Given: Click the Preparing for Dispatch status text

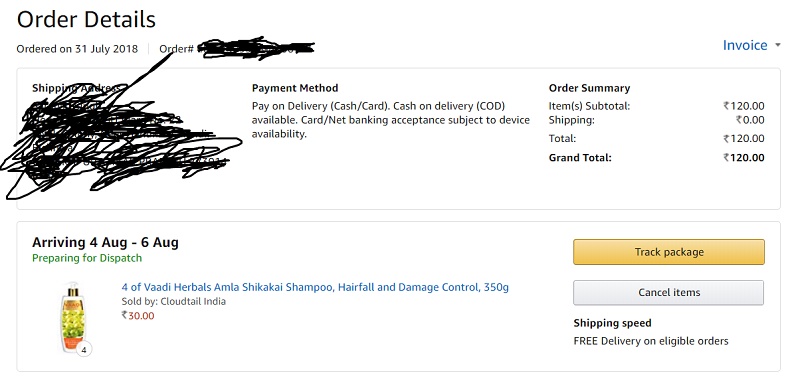Looking at the screenshot, I should [x=87, y=258].
